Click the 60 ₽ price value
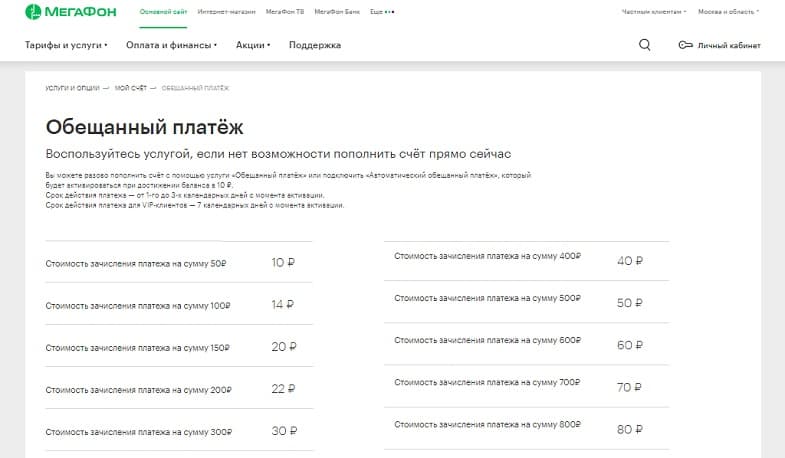 coord(630,345)
